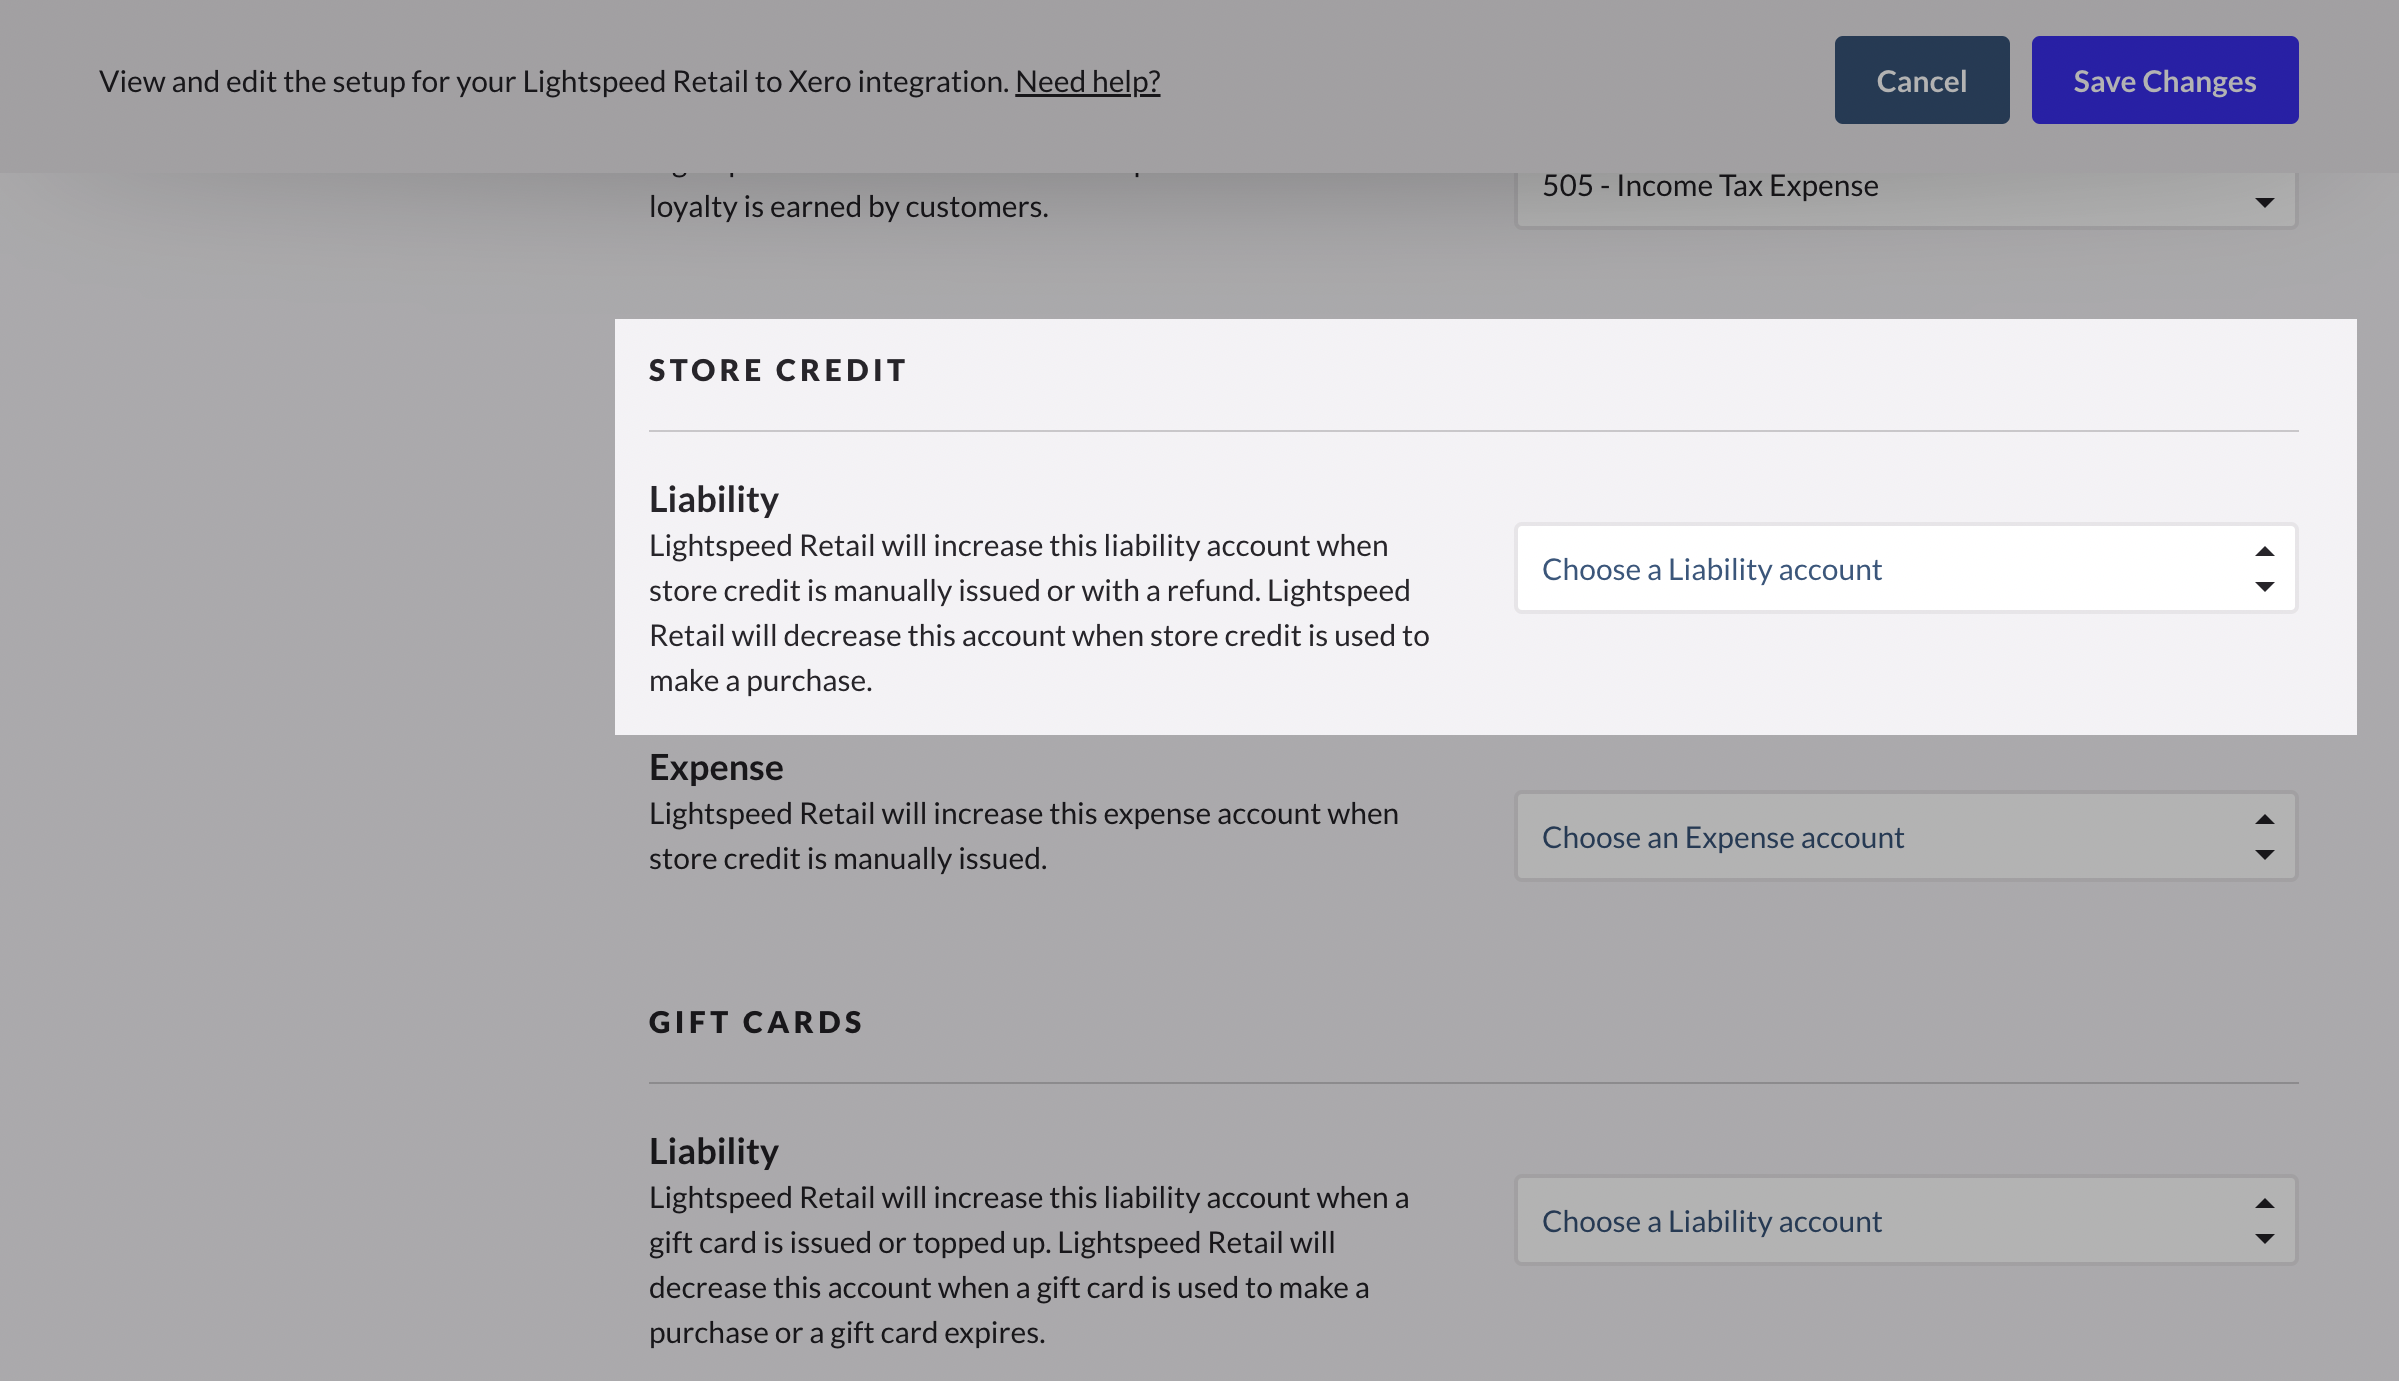This screenshot has height=1381, width=2399.
Task: Open the Need help? link
Action: click(1089, 82)
